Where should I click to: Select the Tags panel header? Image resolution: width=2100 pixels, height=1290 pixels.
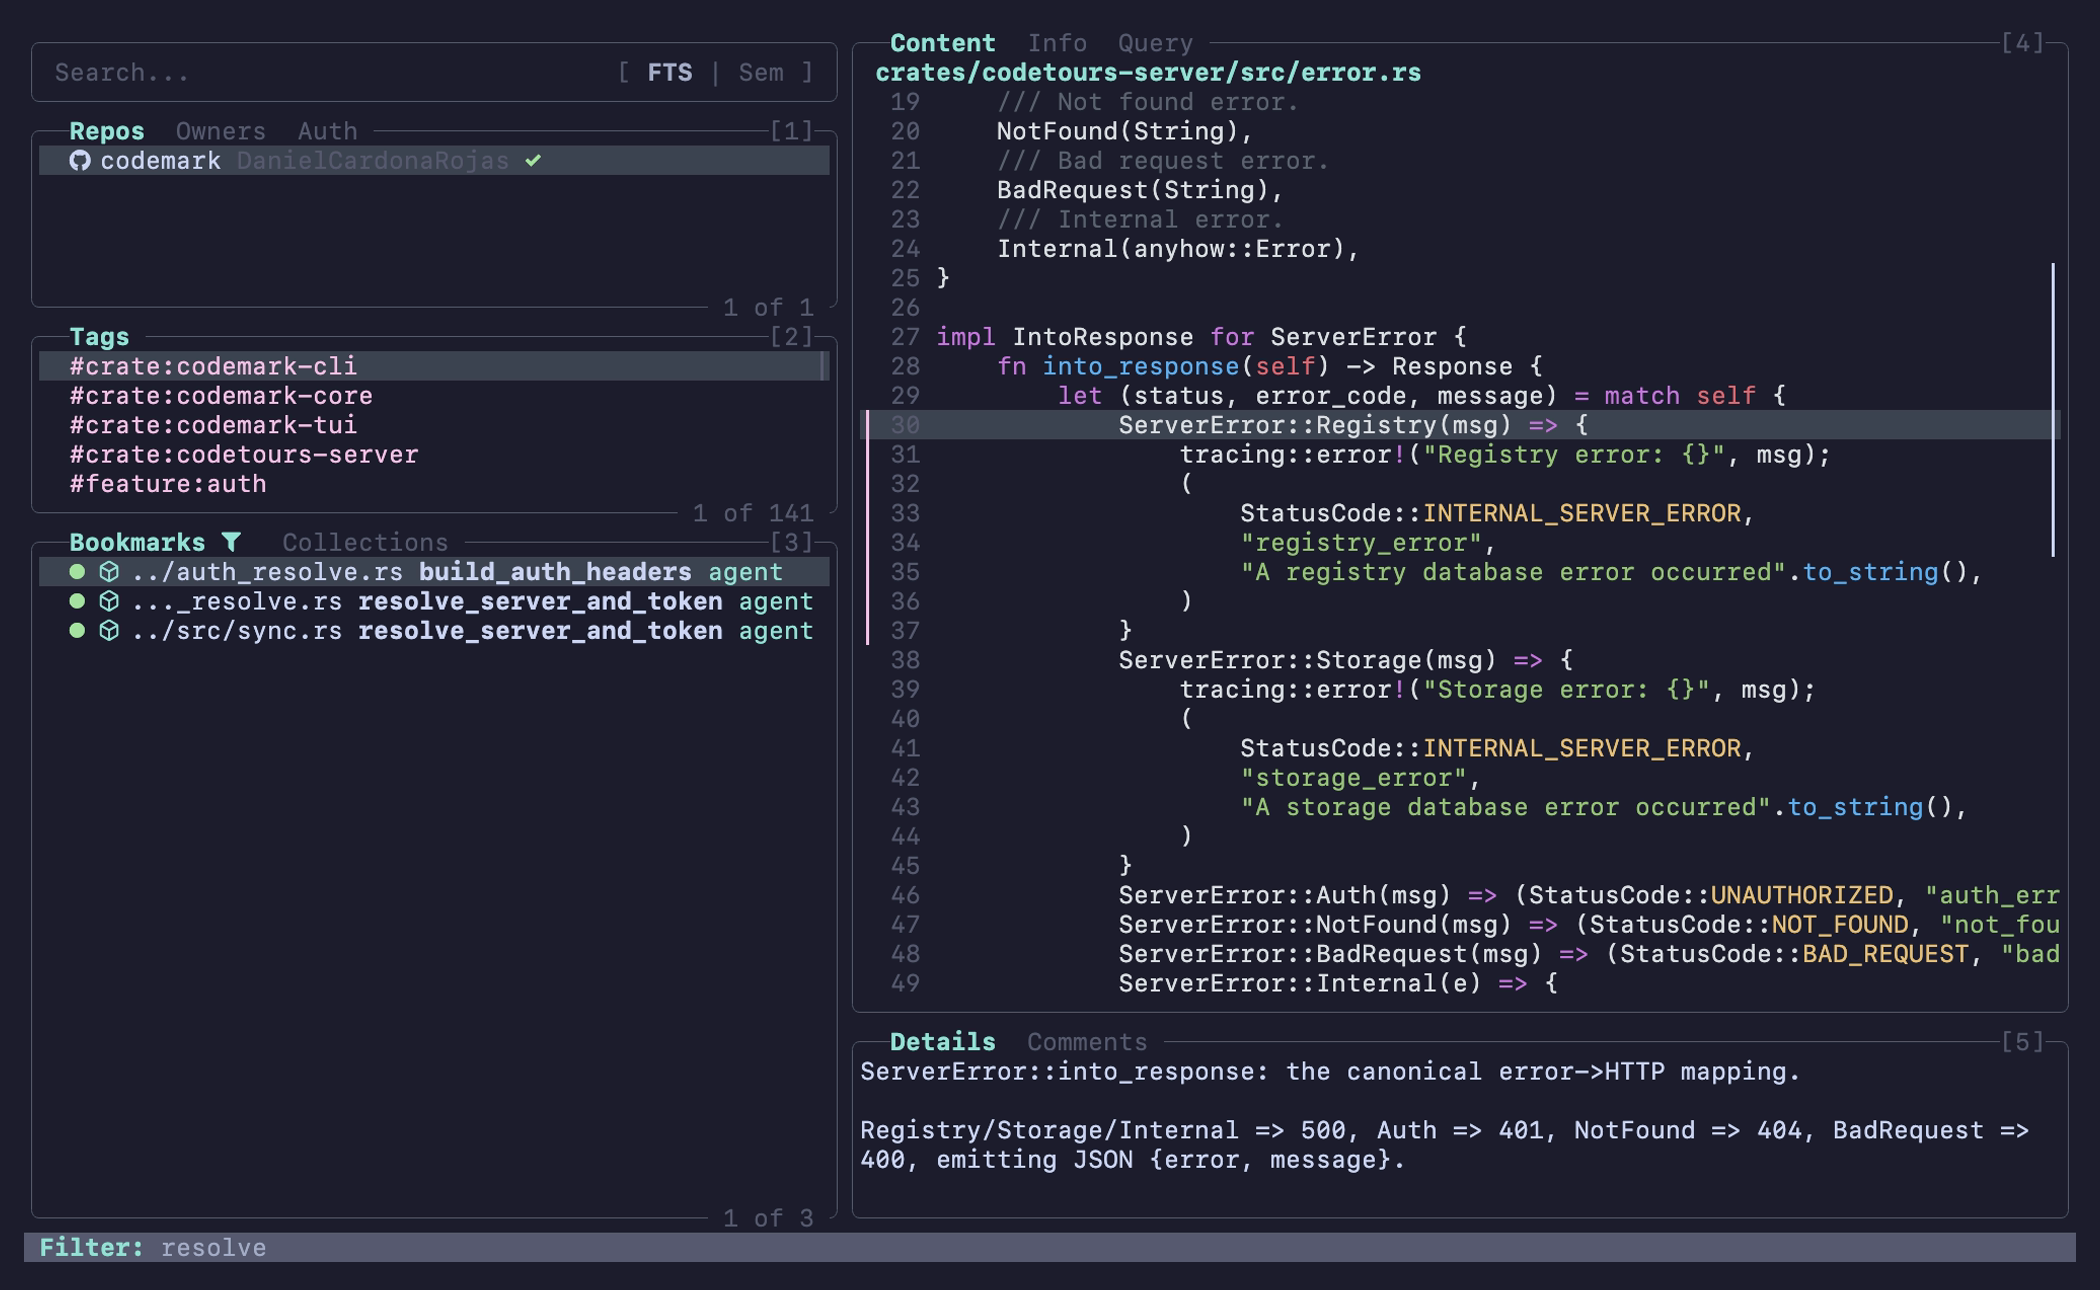(x=99, y=337)
